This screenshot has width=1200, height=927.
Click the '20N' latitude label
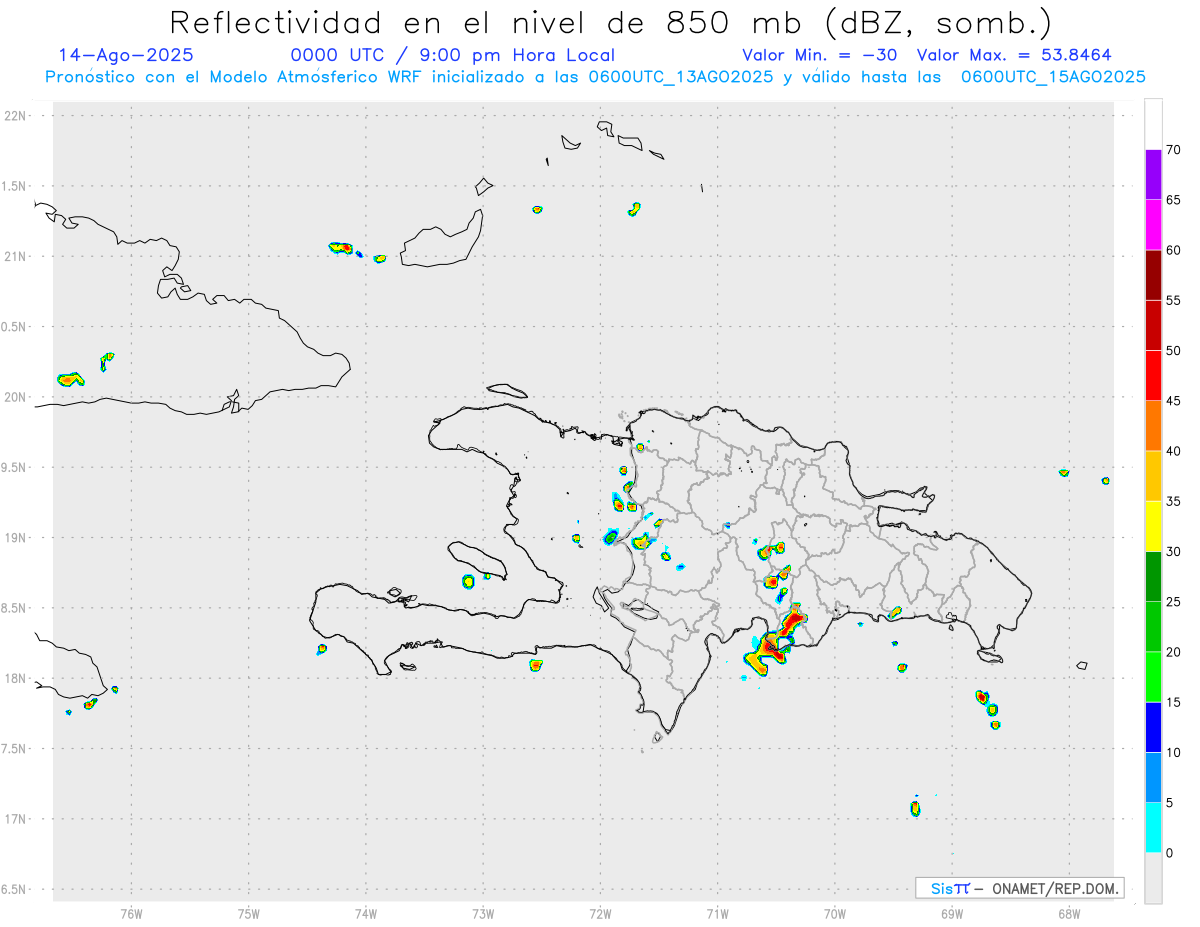pyautogui.click(x=16, y=397)
